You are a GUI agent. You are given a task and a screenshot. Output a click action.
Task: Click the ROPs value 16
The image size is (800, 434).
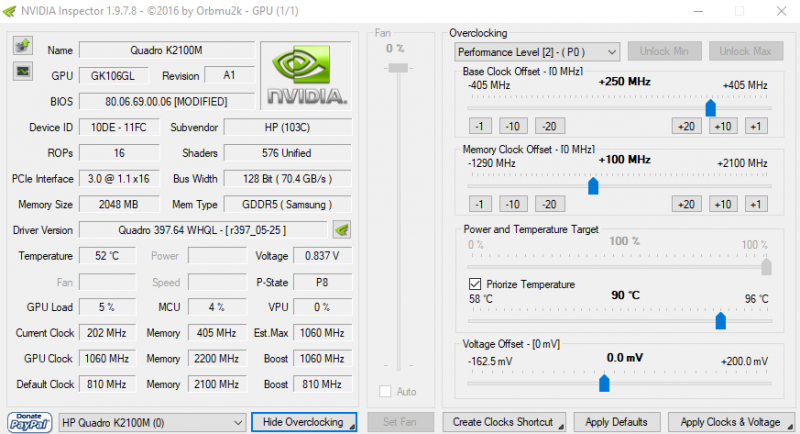(119, 153)
